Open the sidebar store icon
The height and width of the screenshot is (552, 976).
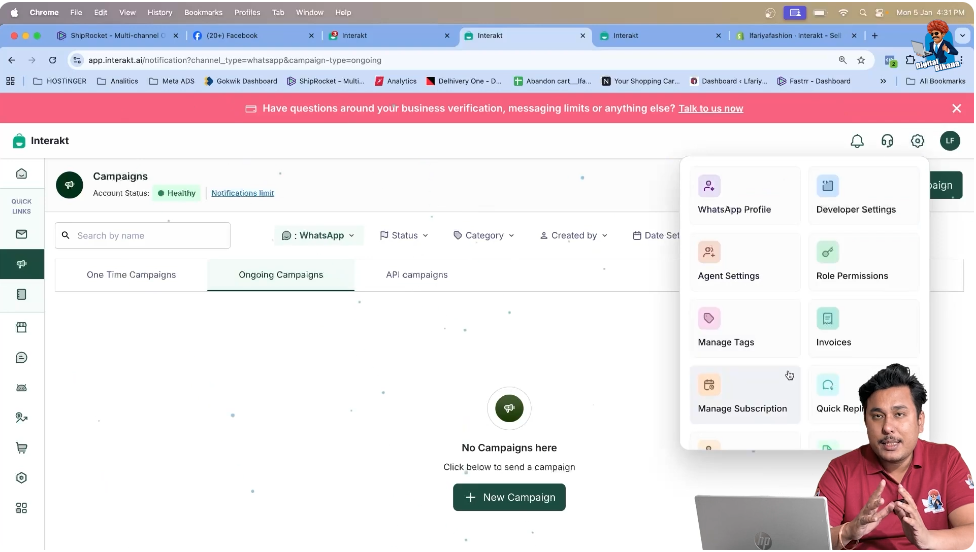(22, 327)
